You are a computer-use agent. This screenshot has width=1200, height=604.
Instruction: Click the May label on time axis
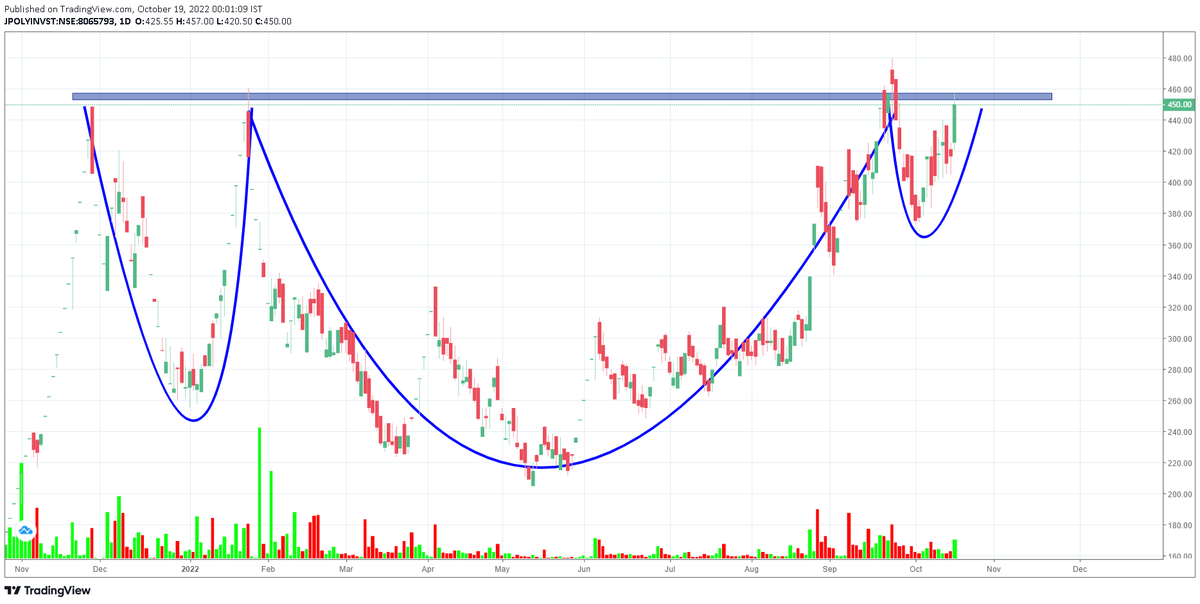tap(502, 568)
